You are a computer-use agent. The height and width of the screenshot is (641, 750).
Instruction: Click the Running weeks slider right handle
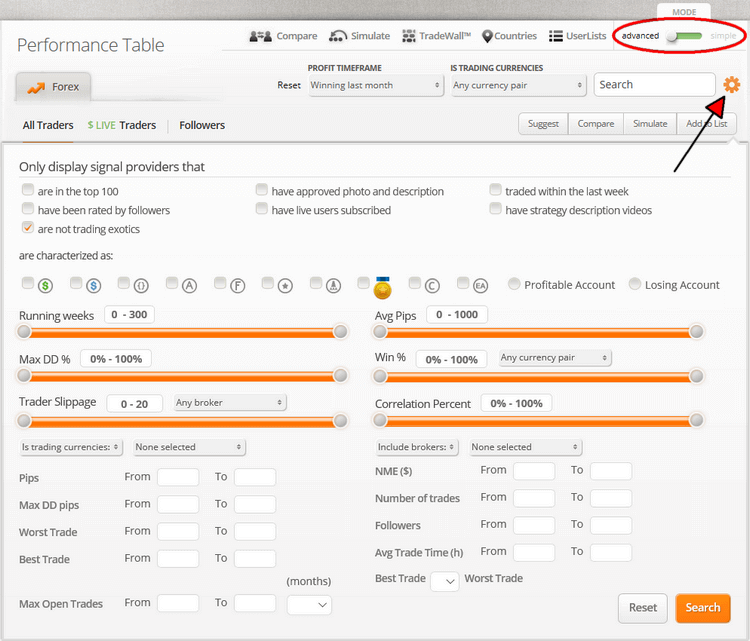click(x=340, y=332)
